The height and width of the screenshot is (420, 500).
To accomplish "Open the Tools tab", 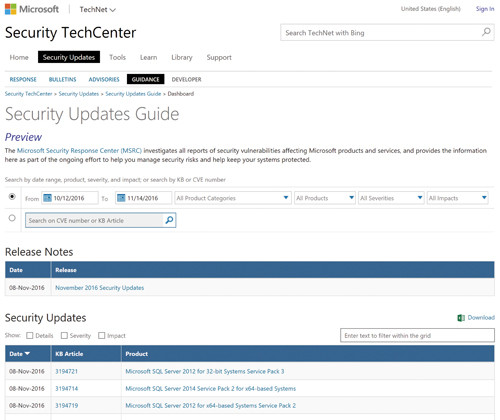I will [117, 57].
